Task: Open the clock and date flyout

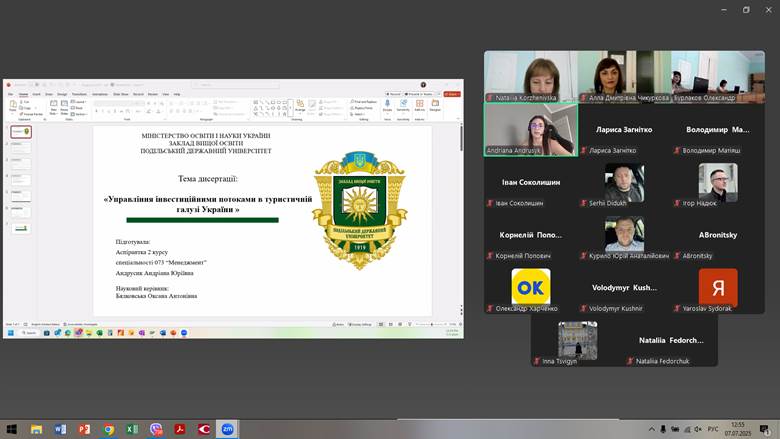Action: click(x=738, y=429)
